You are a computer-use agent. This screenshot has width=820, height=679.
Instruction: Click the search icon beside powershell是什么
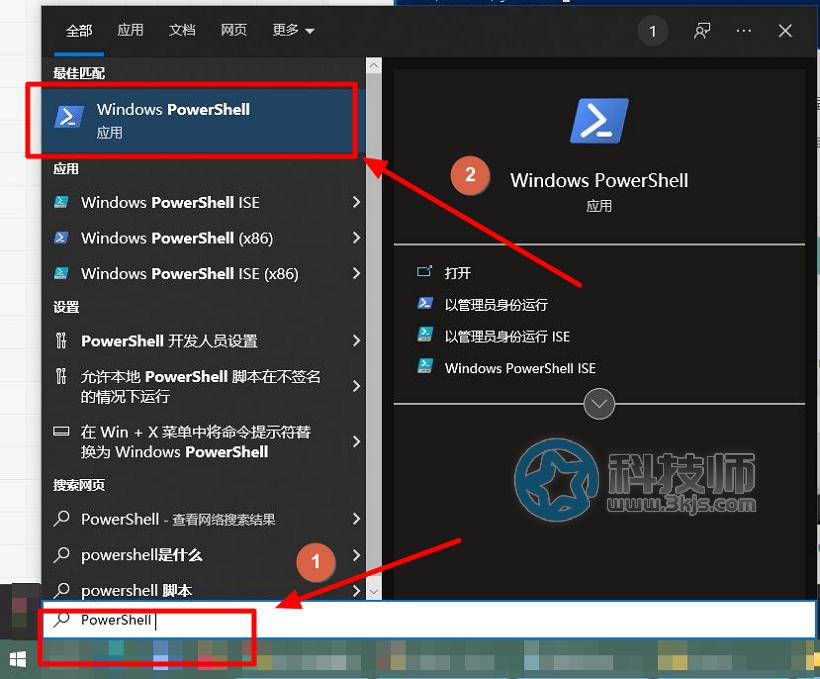62,554
